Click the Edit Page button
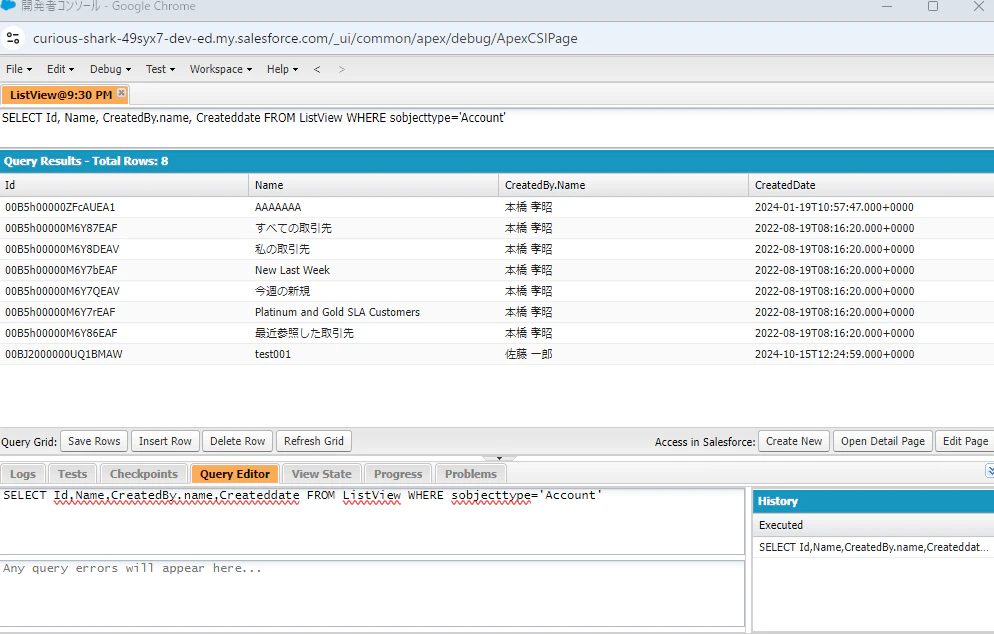 pos(965,441)
